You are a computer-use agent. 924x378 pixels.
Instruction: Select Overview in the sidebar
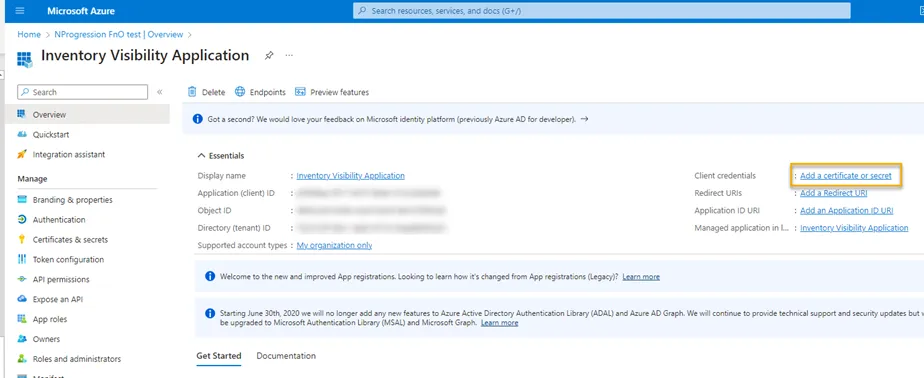[87, 114]
